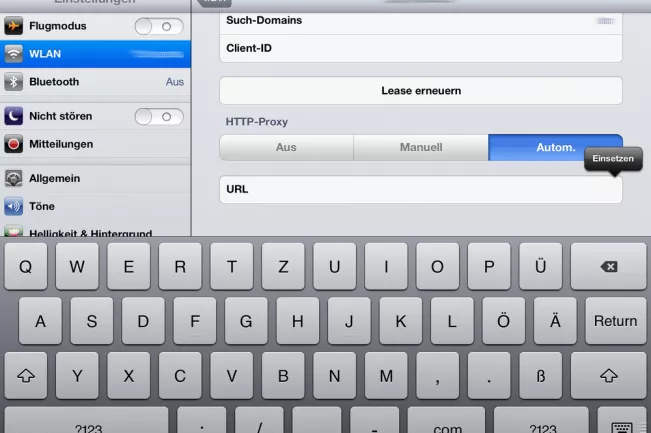Viewport: 651px width, 433px height.
Task: Tap the D key
Action: click(143, 321)
